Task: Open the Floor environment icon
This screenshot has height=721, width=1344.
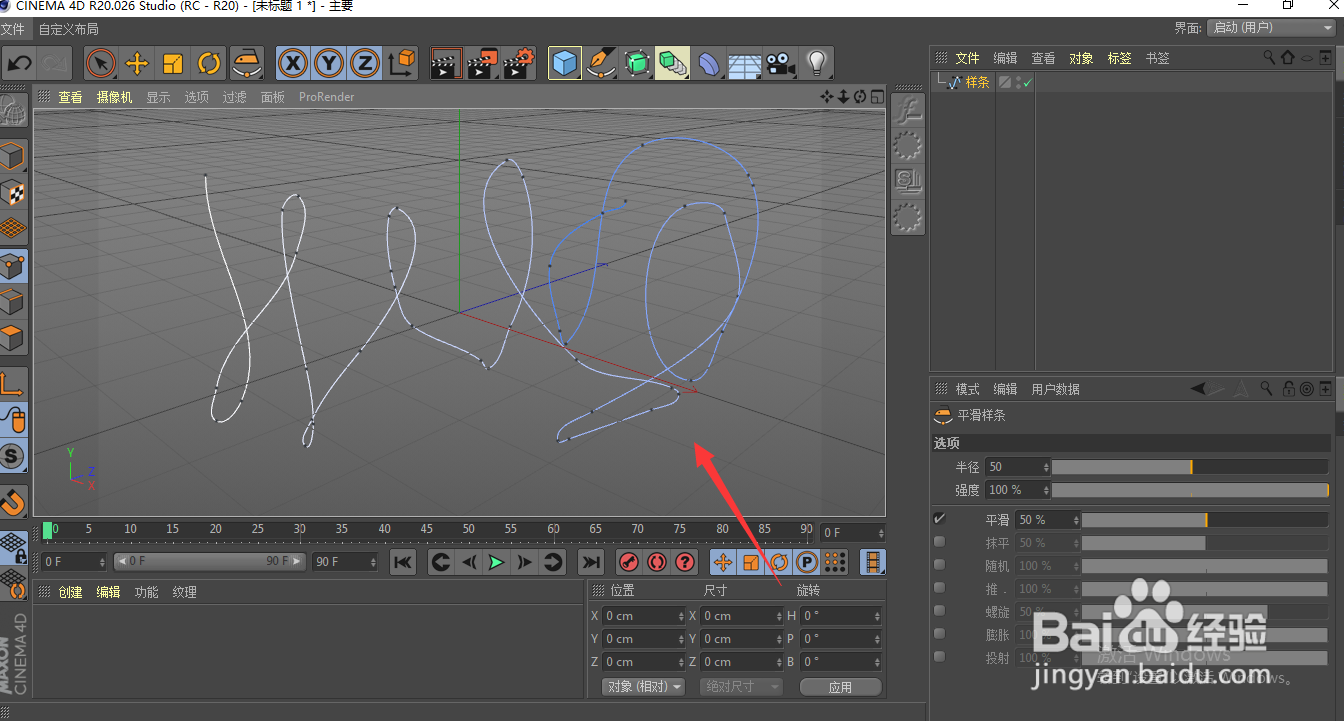Action: (x=745, y=64)
